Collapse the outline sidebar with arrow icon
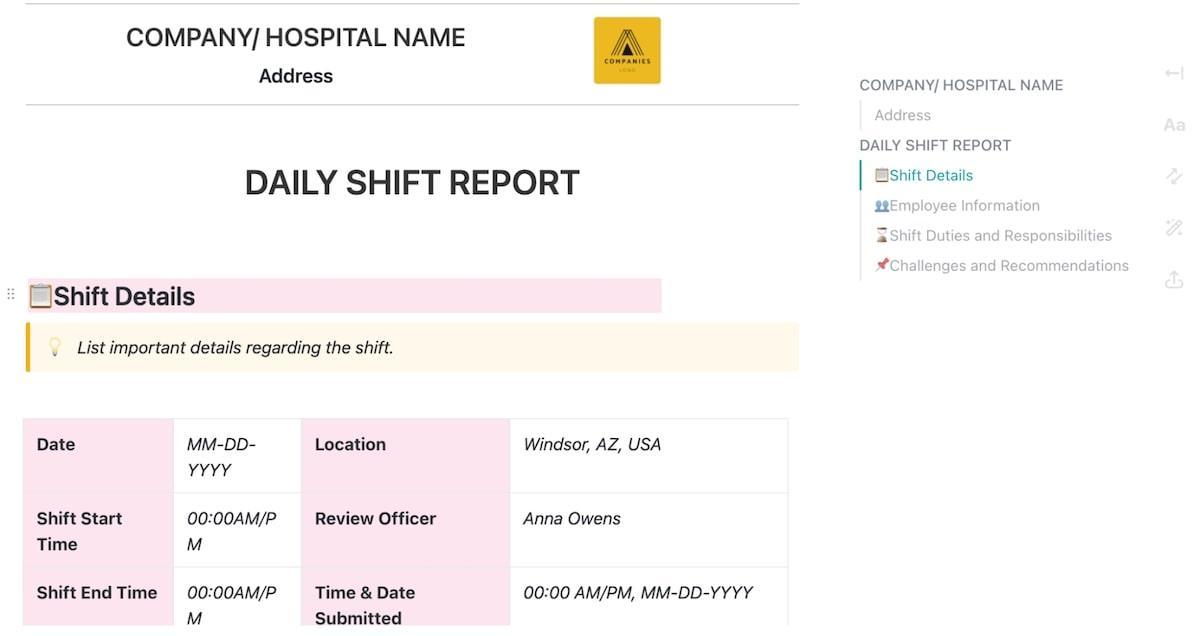 point(1174,73)
